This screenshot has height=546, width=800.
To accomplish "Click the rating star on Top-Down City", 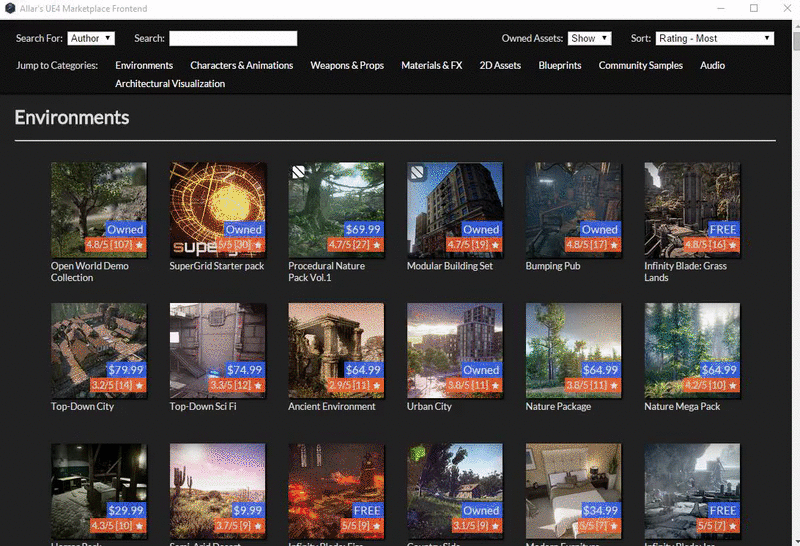I will [x=139, y=385].
